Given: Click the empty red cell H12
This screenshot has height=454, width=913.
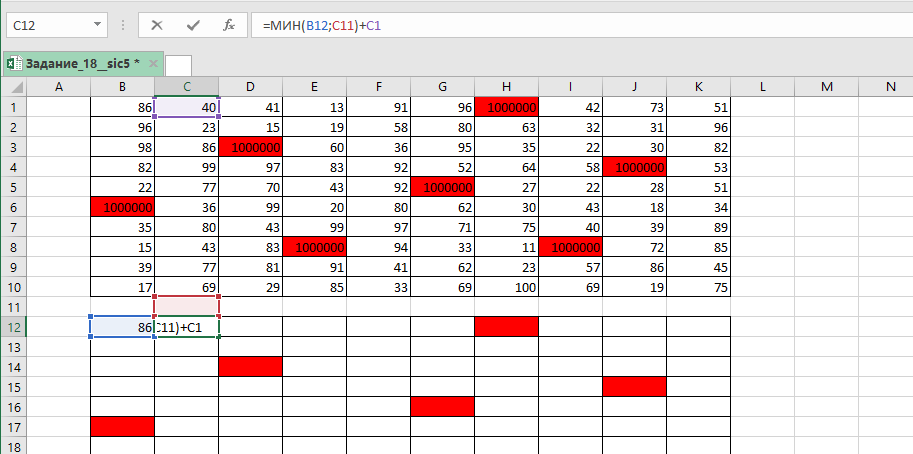Looking at the screenshot, I should [506, 327].
